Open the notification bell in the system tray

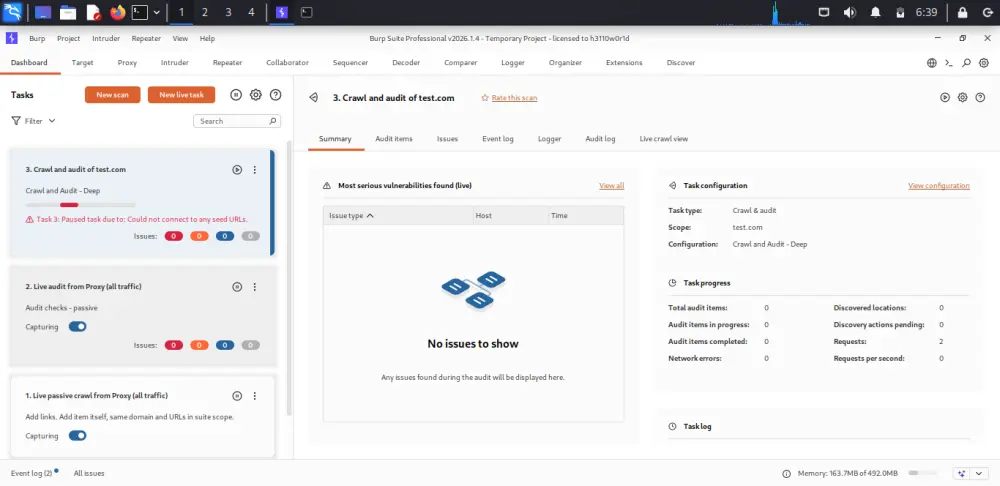point(876,12)
